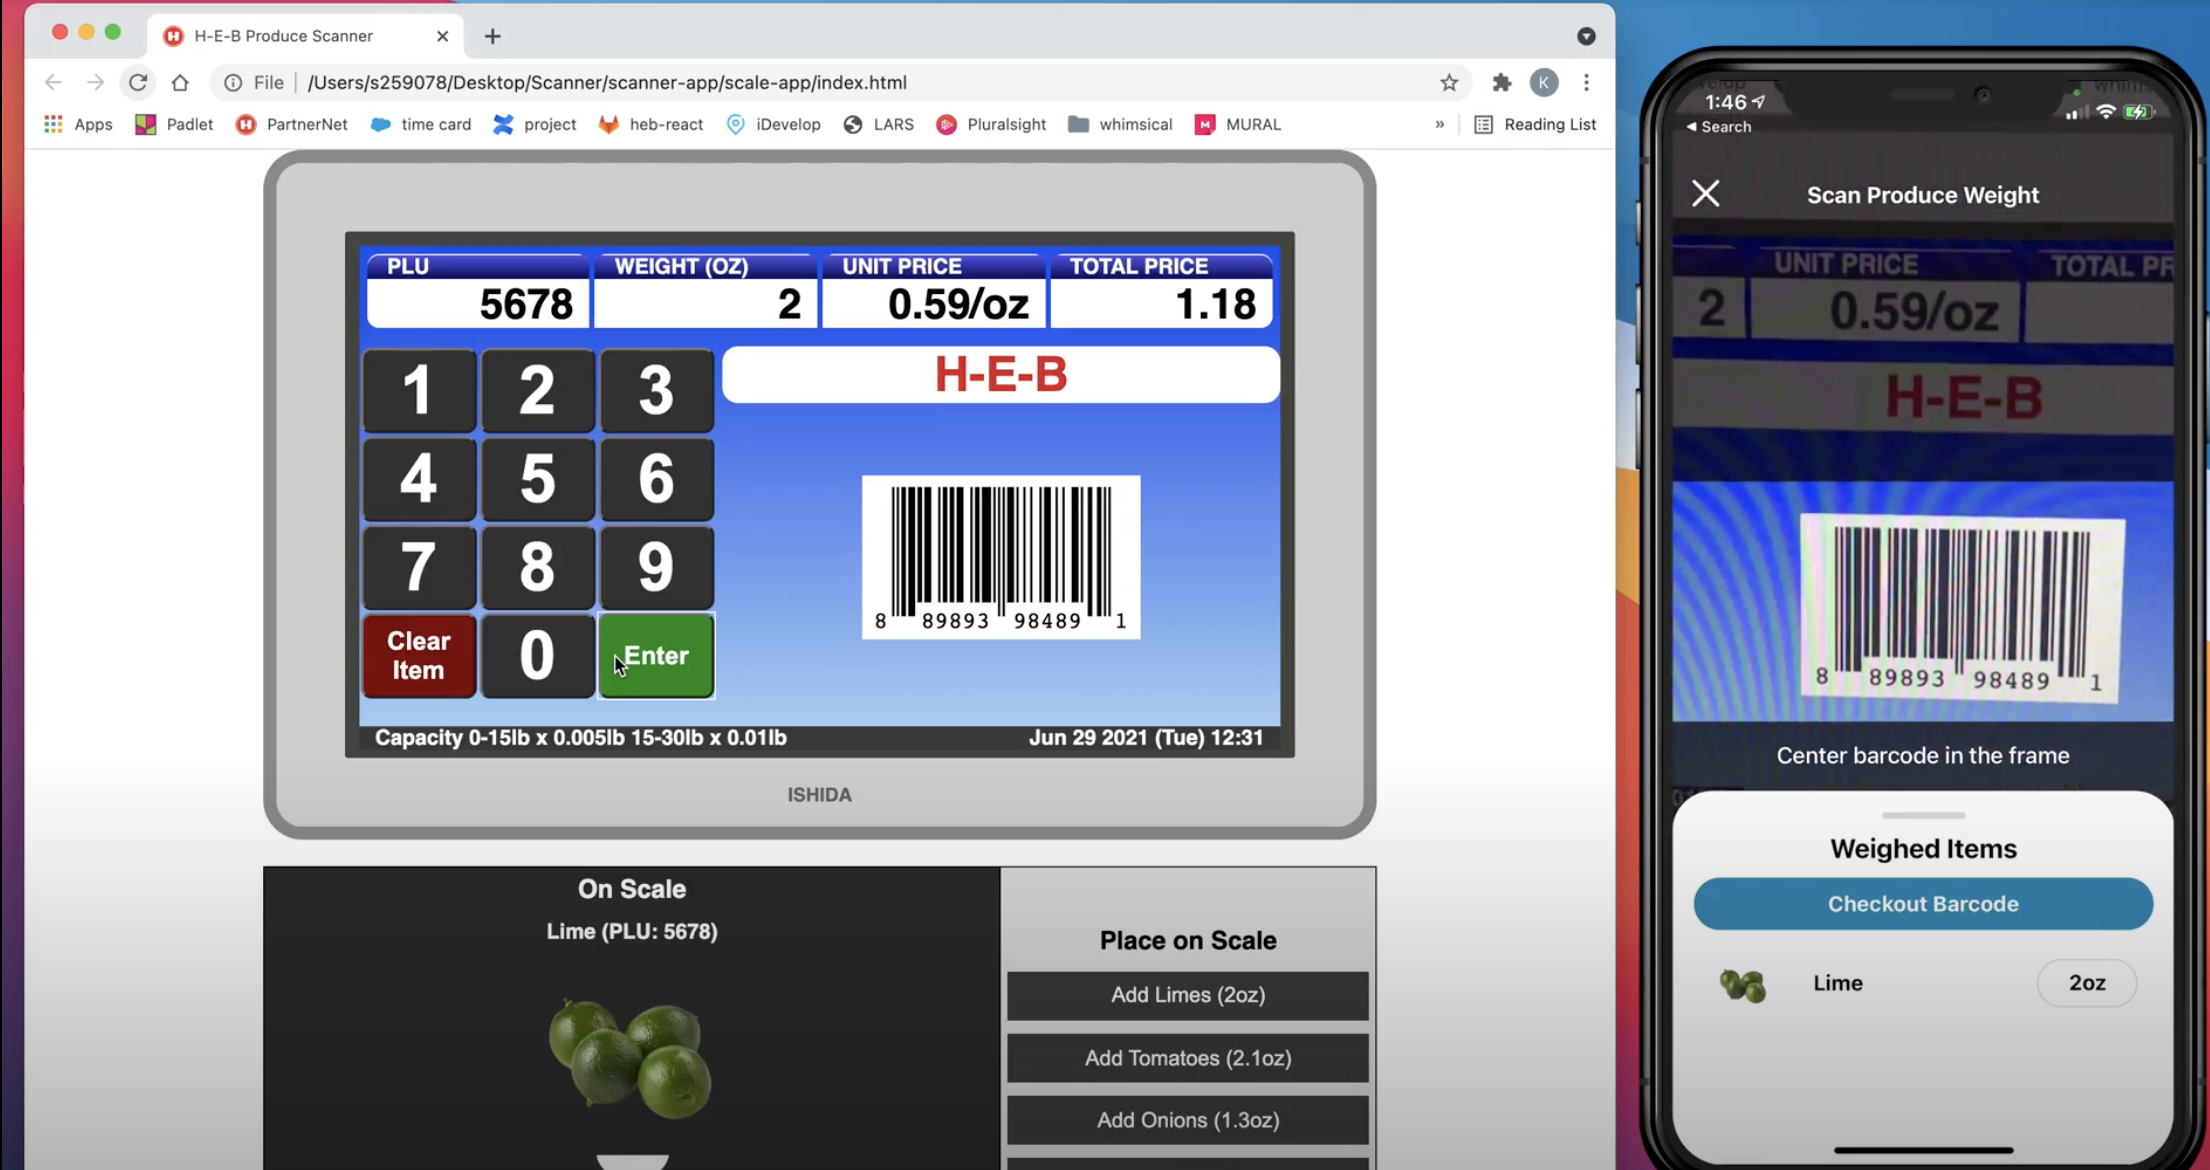The width and height of the screenshot is (2210, 1170).
Task: Select the H-E-B Produce Scanner tab
Action: coord(283,36)
